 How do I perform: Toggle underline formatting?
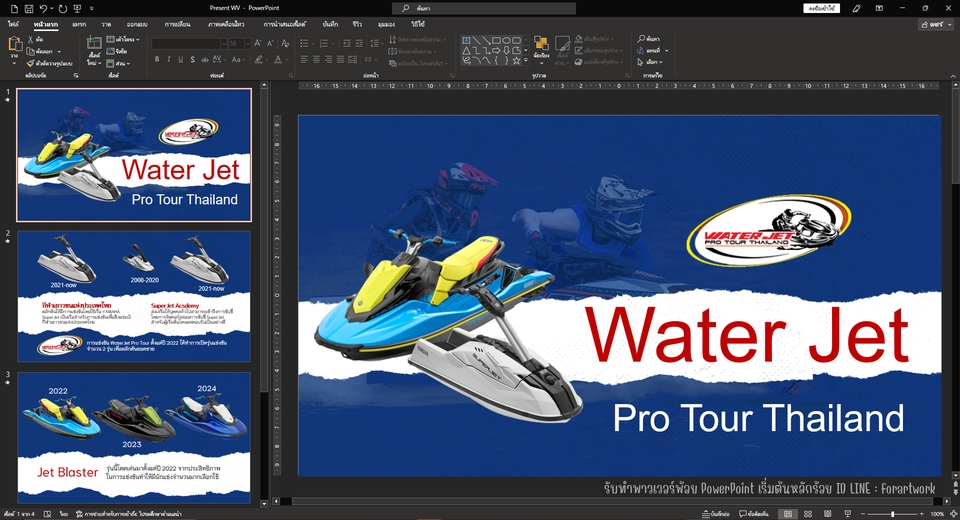[x=181, y=59]
